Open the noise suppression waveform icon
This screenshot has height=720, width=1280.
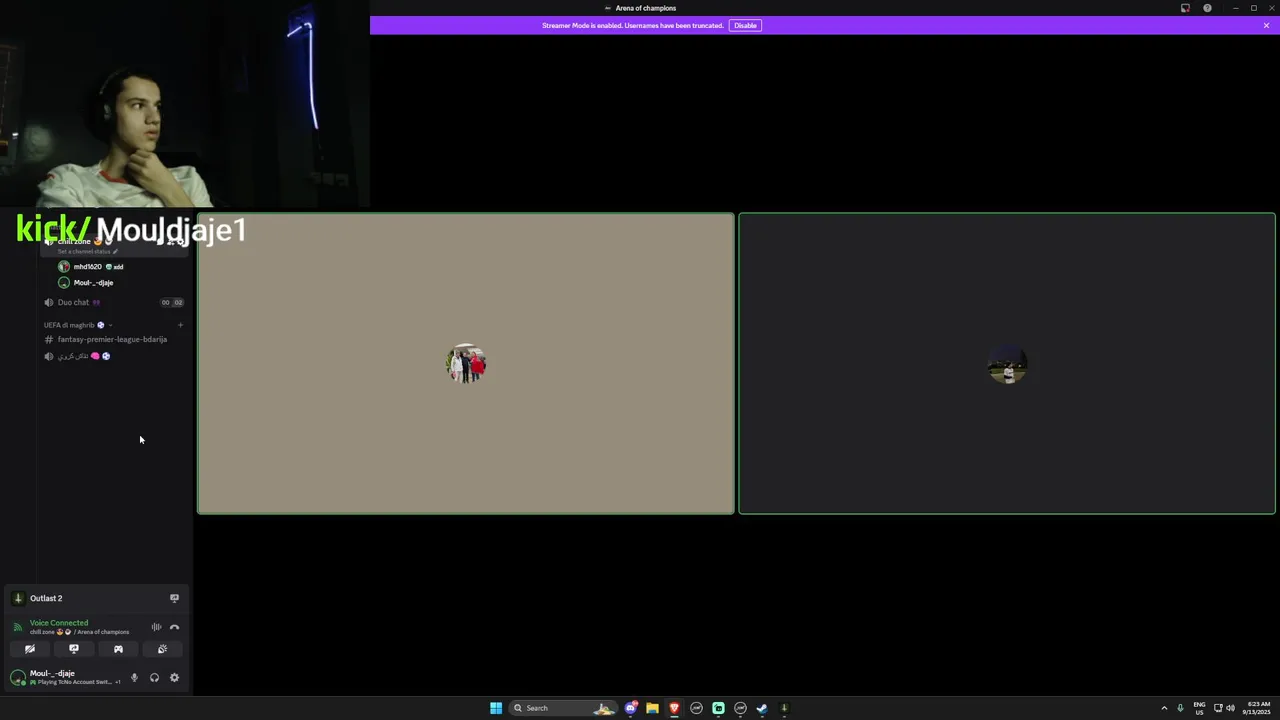pos(156,627)
